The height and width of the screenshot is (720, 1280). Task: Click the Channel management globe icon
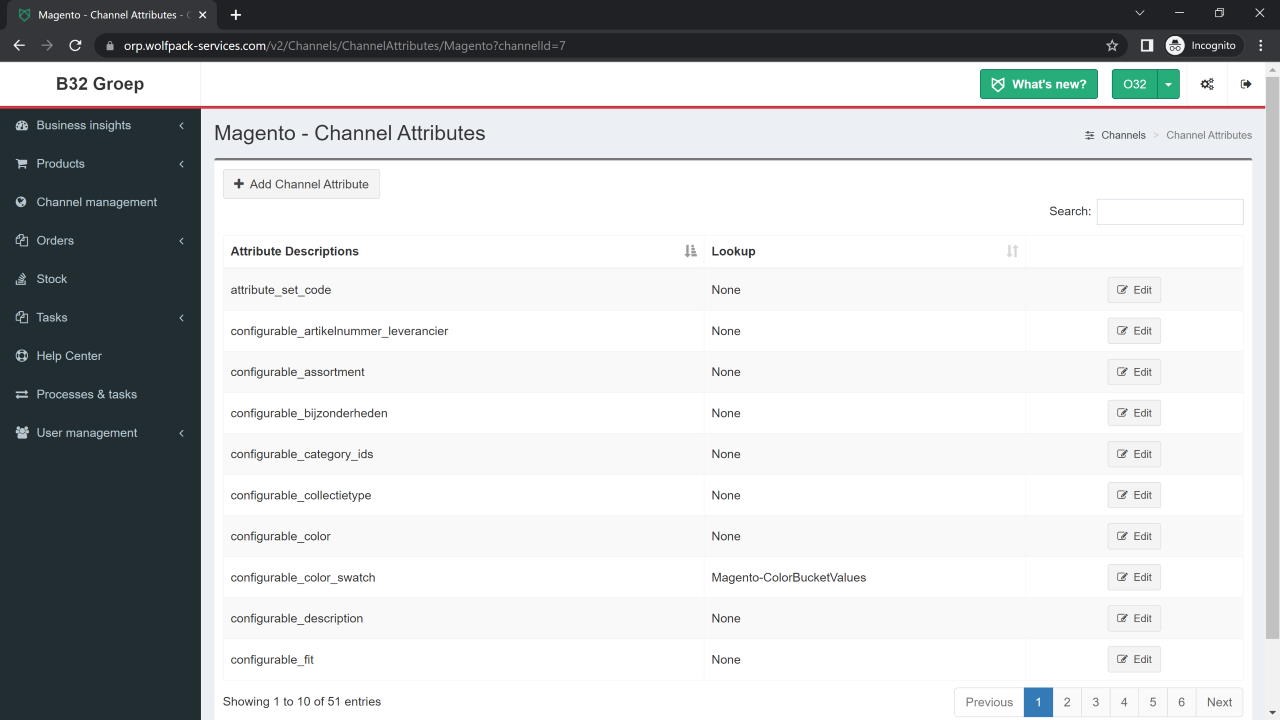(x=21, y=202)
